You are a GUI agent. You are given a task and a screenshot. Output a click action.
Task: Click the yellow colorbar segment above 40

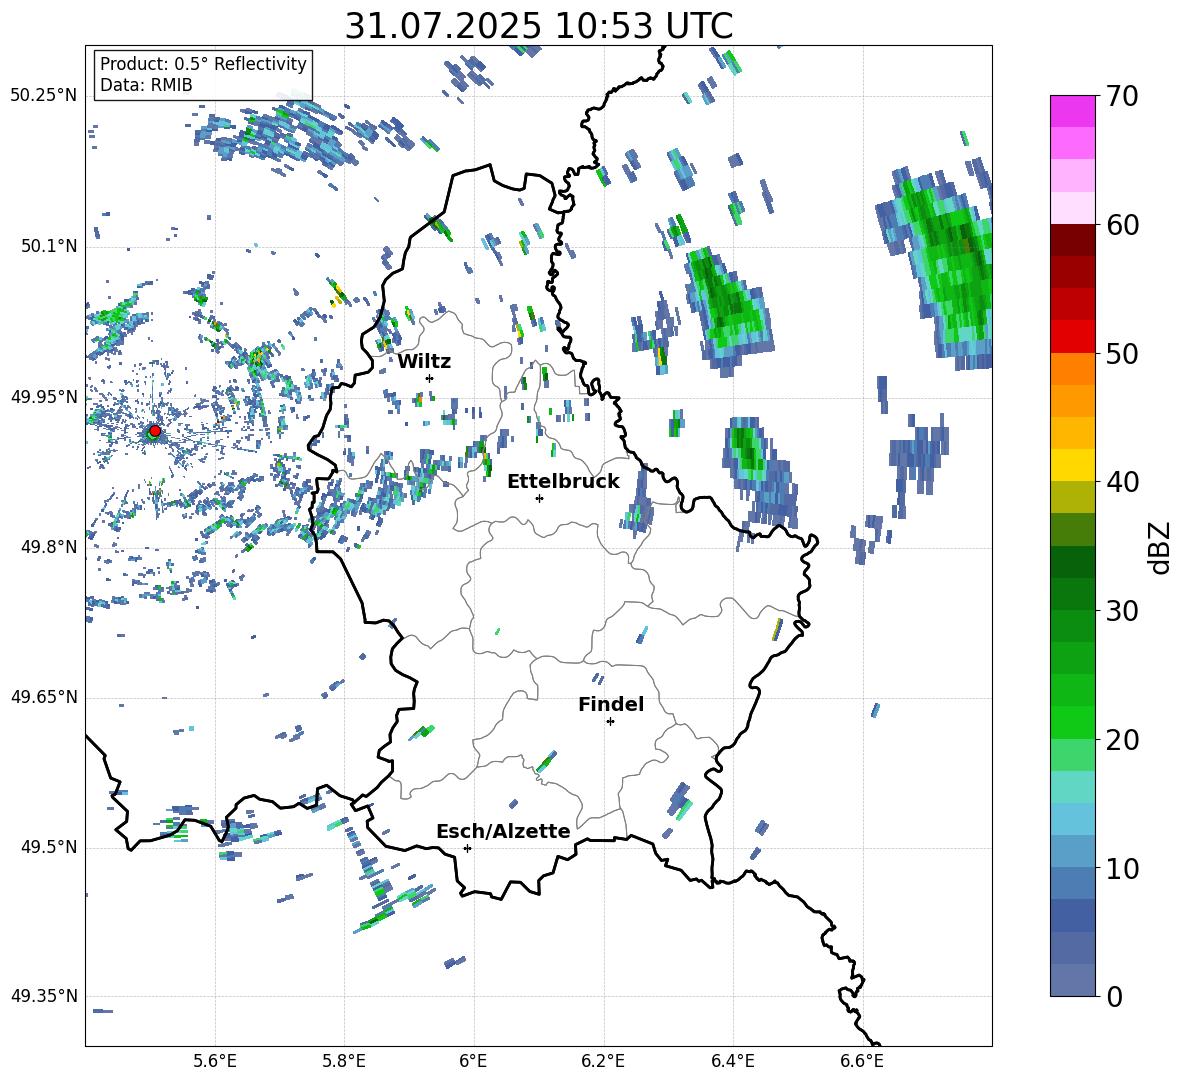tap(1072, 465)
